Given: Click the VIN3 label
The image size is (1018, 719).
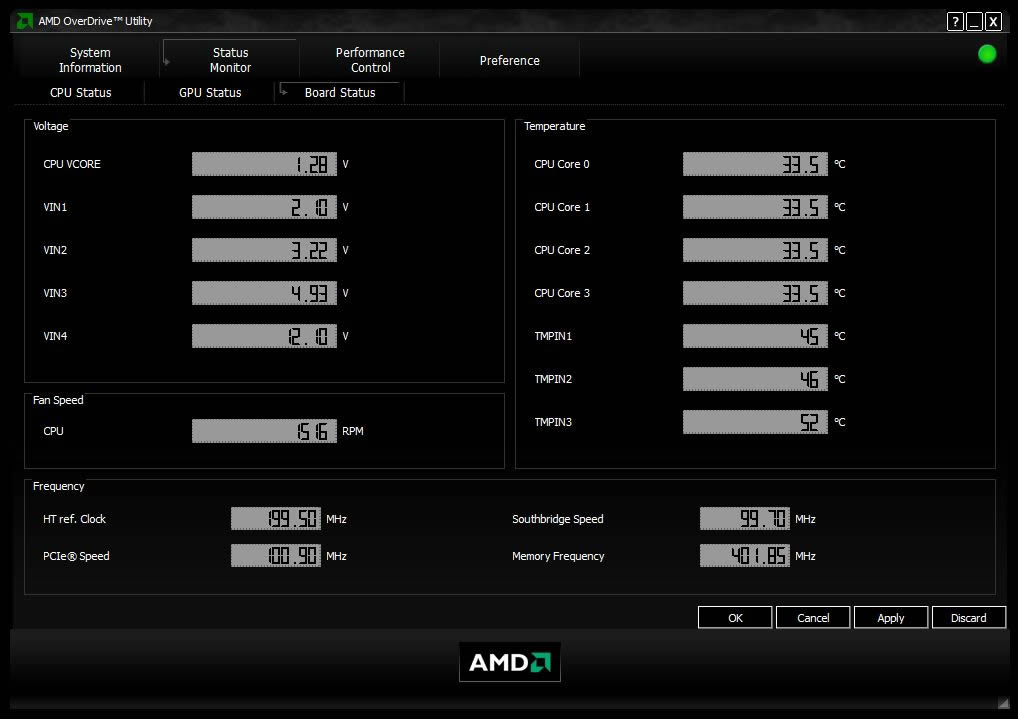Looking at the screenshot, I should [55, 293].
